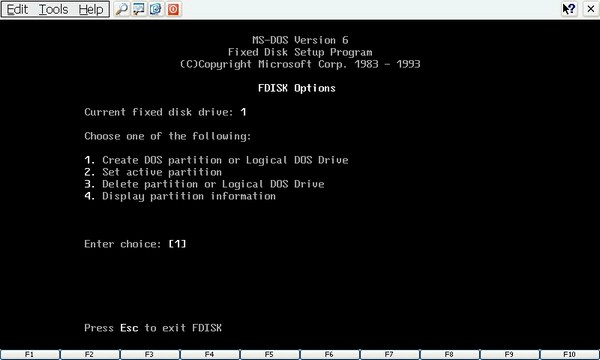Click 'Create DOS partition or Logical DOS Drive'
Viewport: 600px width, 360px height.
click(x=225, y=160)
